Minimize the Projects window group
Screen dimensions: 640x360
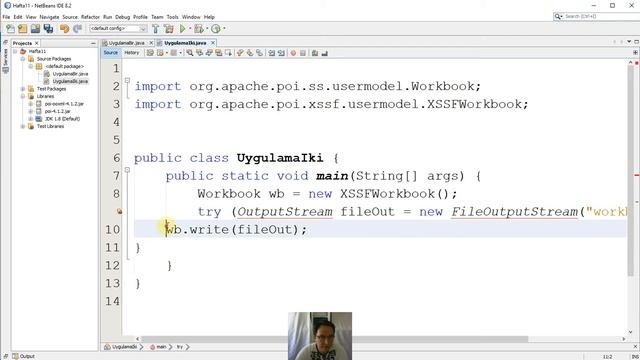pyautogui.click(x=93, y=43)
